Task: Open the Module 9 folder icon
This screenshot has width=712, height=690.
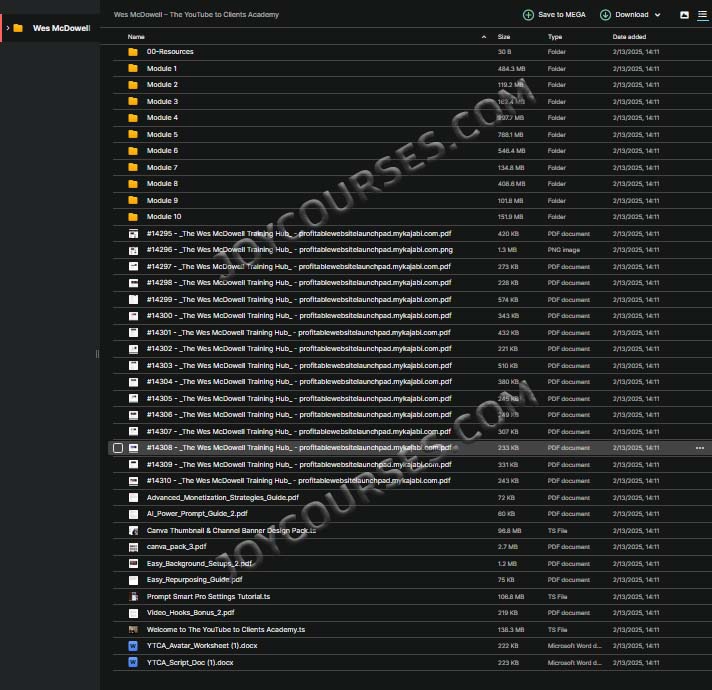Action: [133, 201]
